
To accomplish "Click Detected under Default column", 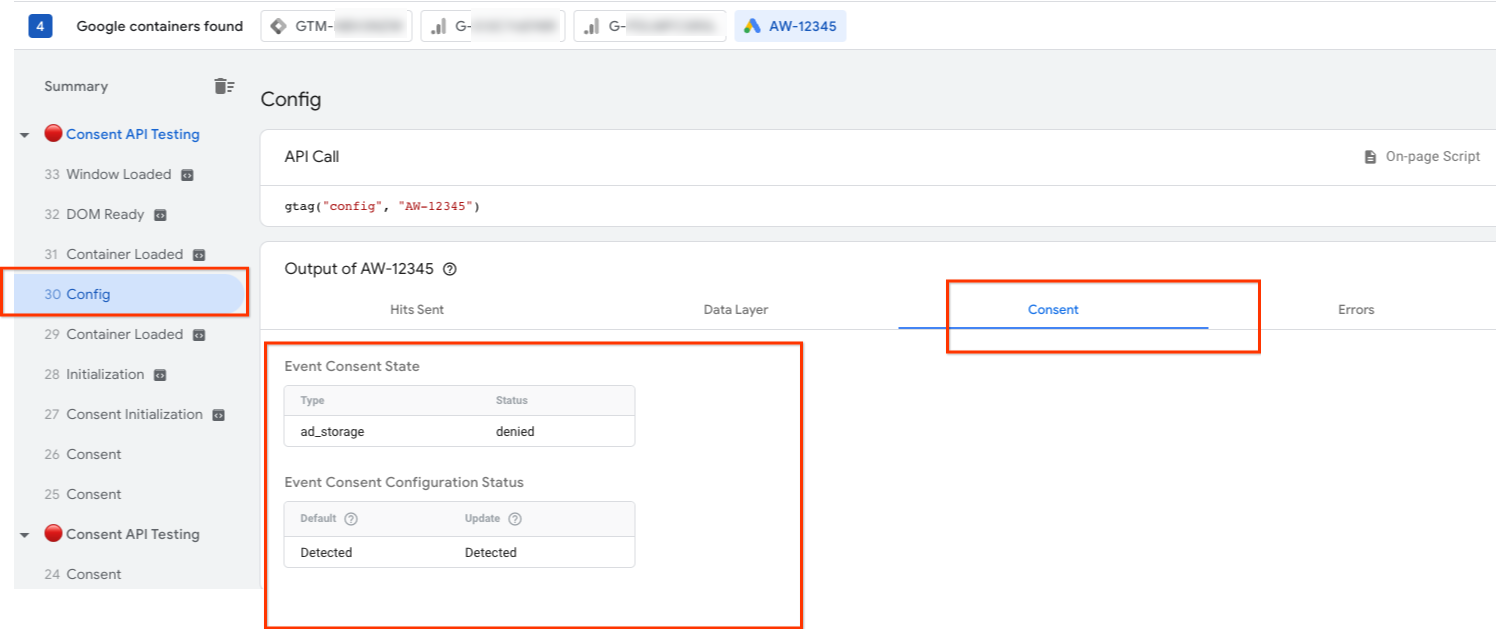I will (x=326, y=552).
